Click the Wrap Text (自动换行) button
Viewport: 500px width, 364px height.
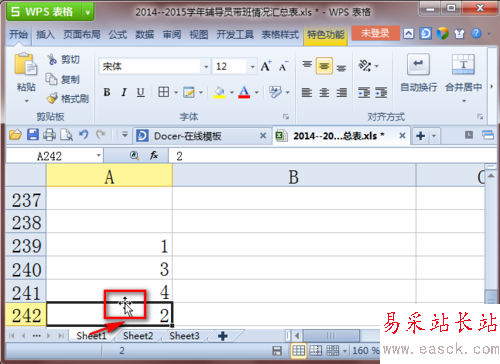point(418,73)
